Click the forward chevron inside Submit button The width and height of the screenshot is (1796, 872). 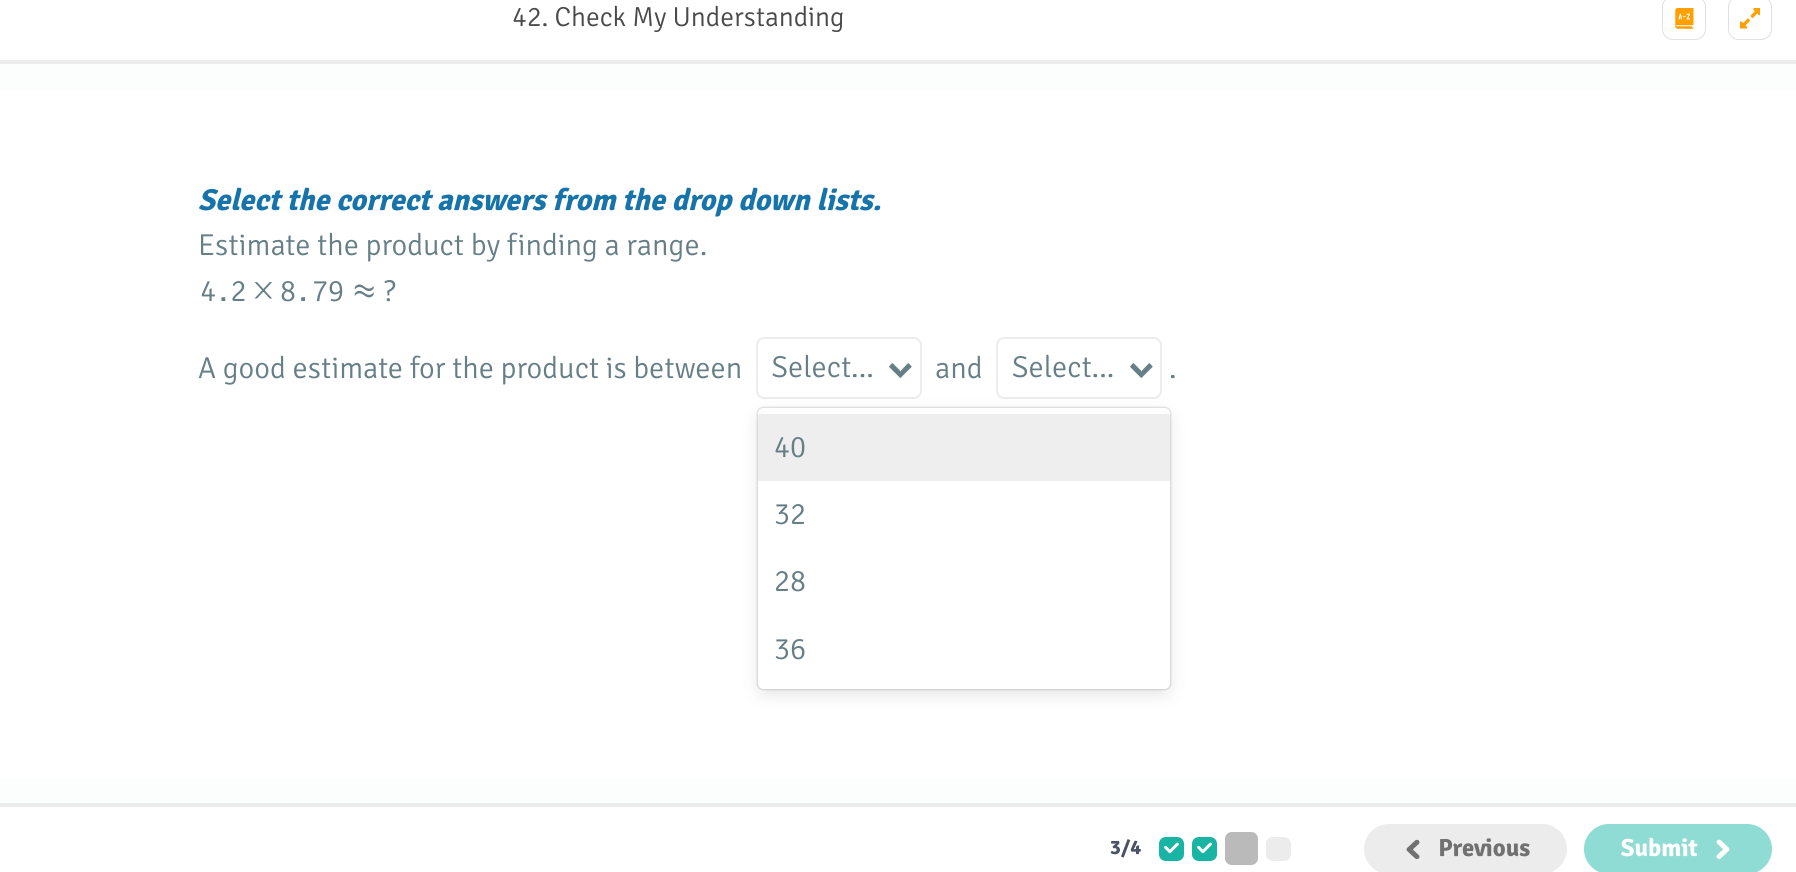tap(1724, 849)
